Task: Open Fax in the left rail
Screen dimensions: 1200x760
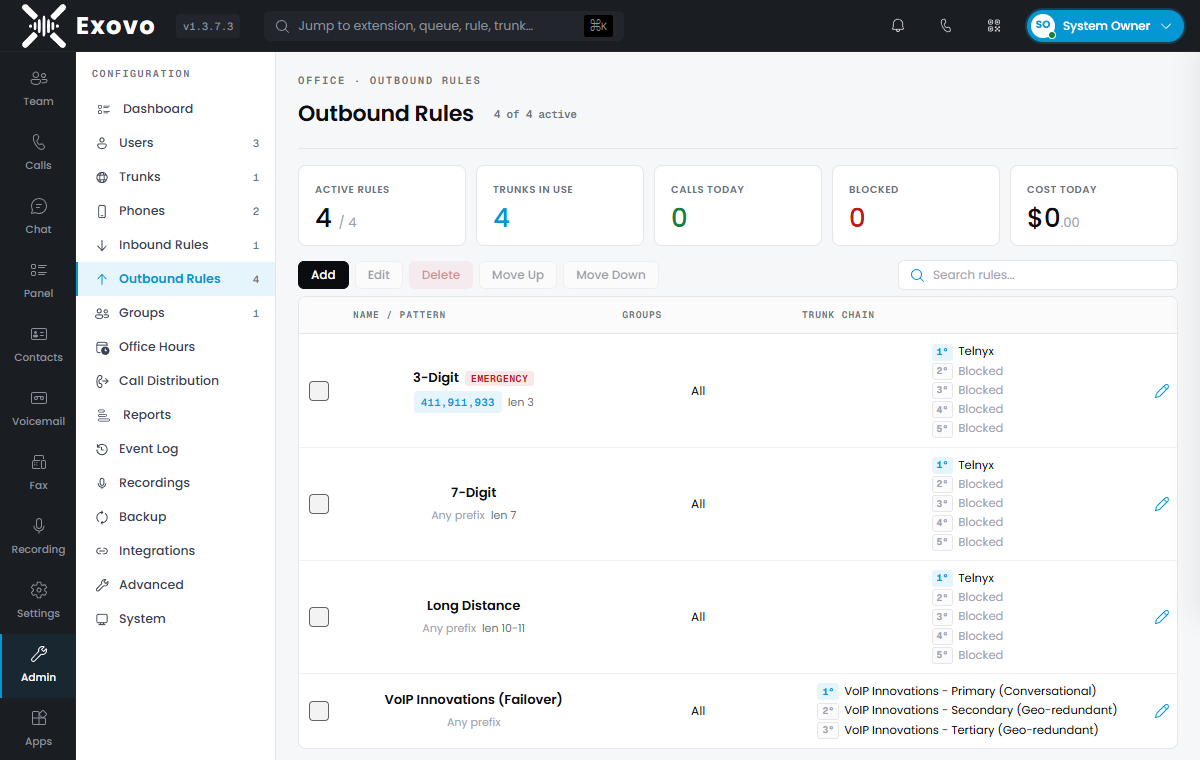Action: point(38,472)
